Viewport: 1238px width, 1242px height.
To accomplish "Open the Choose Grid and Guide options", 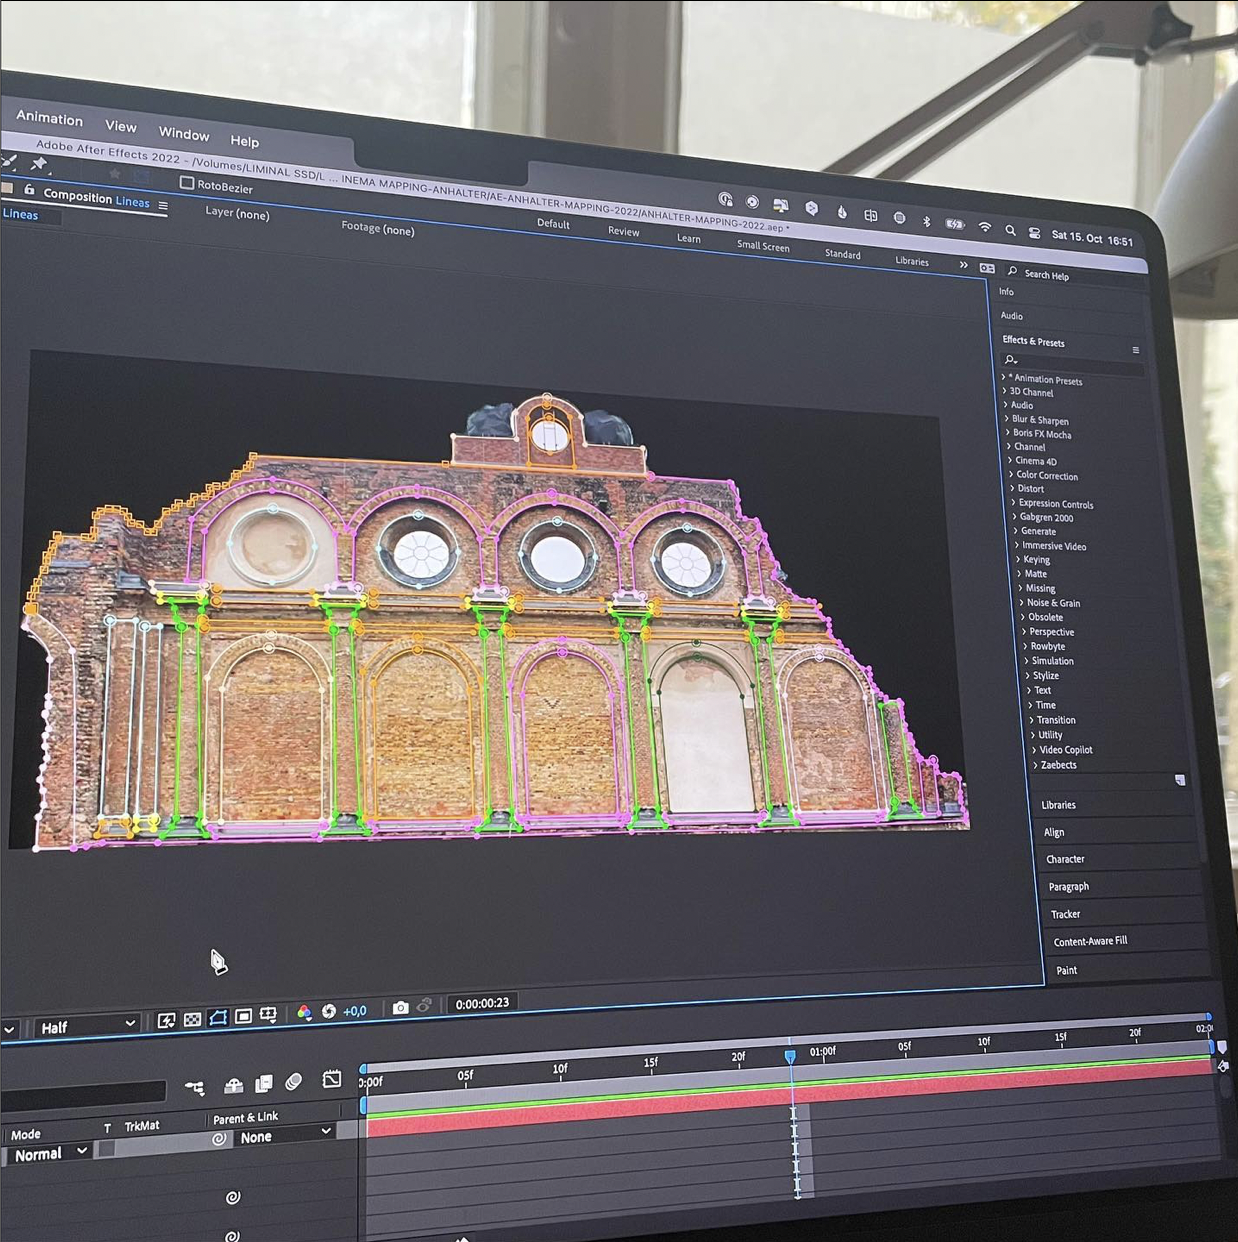I will 268,1015.
